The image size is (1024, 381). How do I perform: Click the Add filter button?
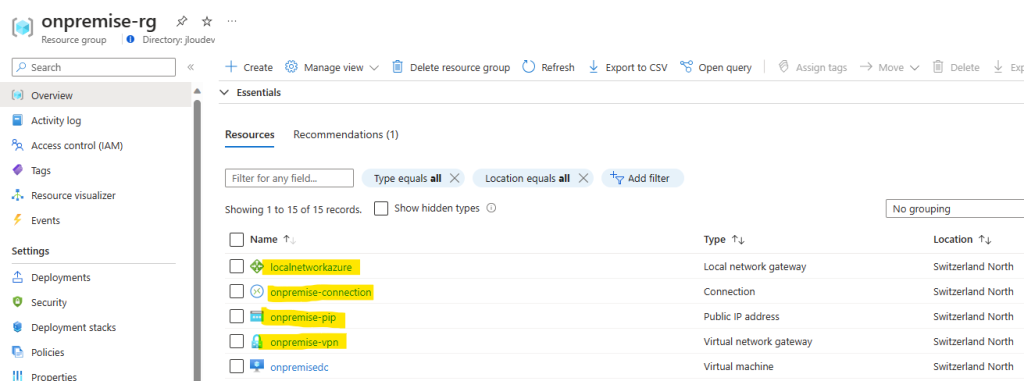click(x=642, y=178)
